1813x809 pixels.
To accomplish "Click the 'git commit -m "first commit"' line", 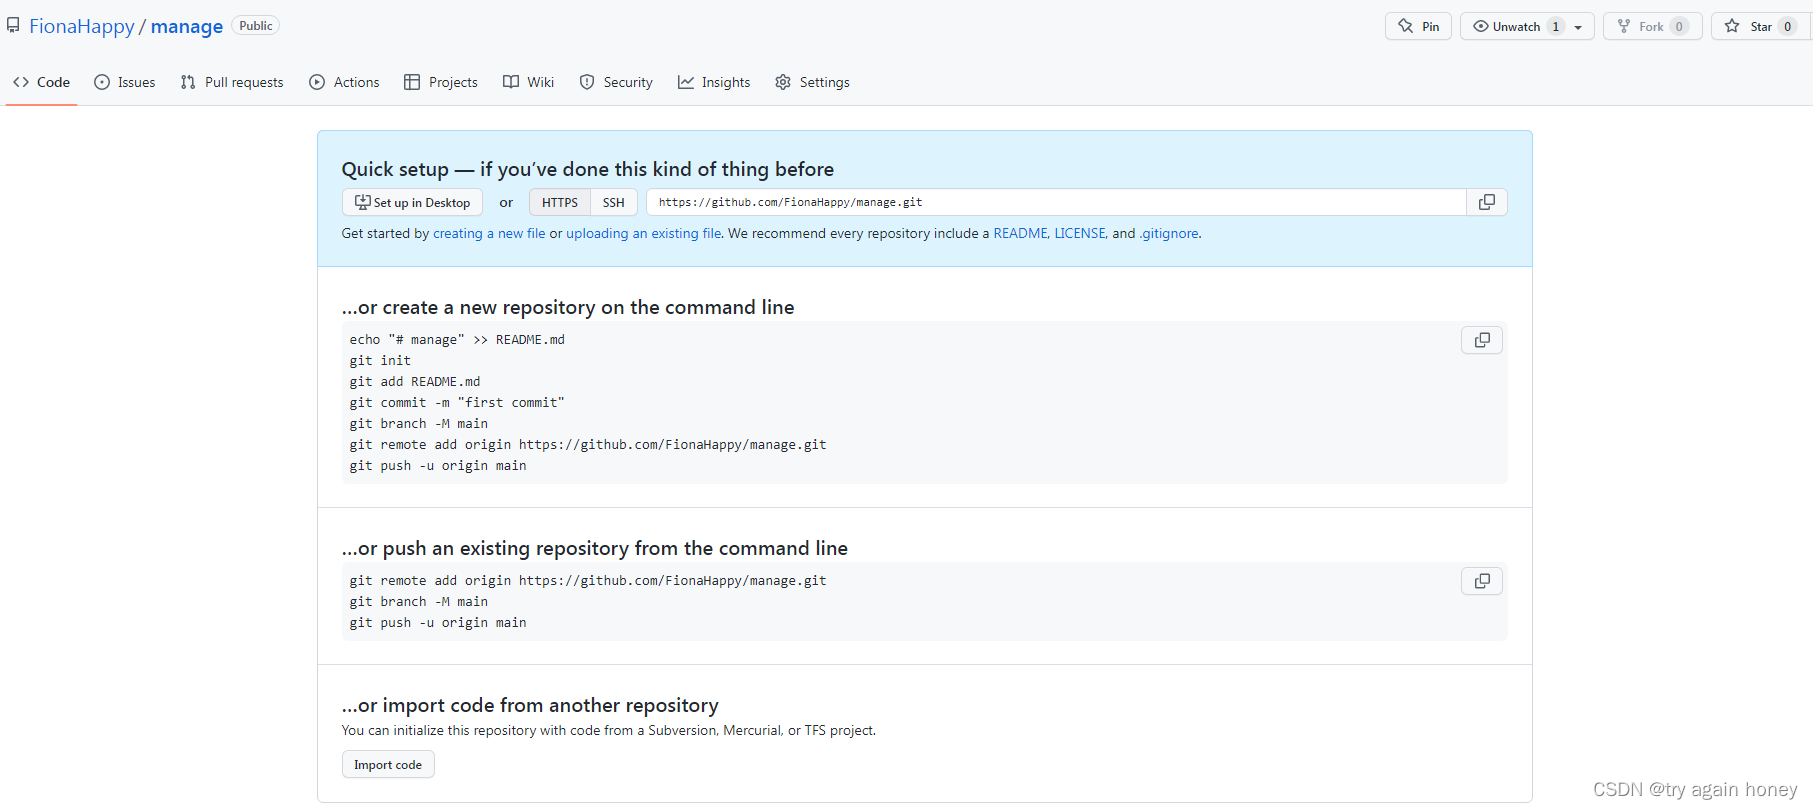I will 457,403.
